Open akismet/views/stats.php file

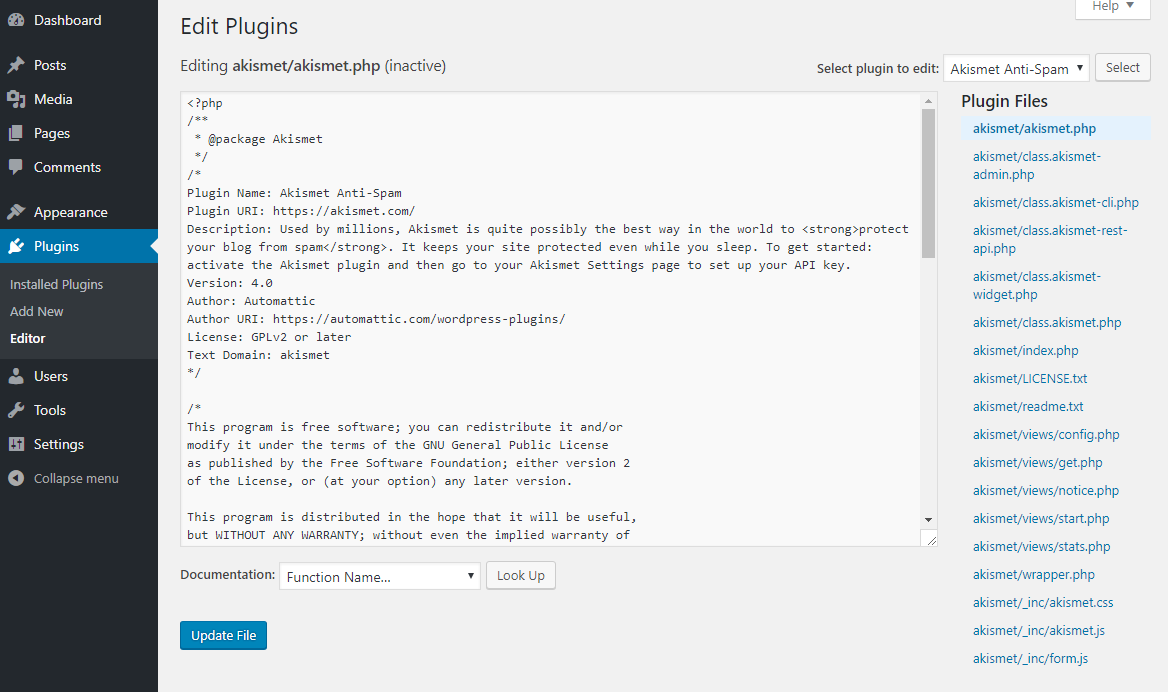pyautogui.click(x=1041, y=547)
